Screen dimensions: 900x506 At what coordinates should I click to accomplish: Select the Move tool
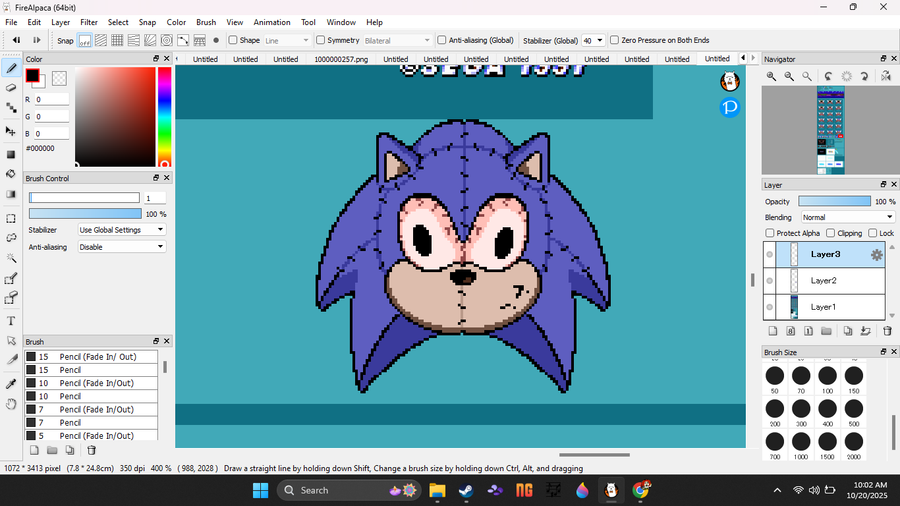[x=11, y=131]
